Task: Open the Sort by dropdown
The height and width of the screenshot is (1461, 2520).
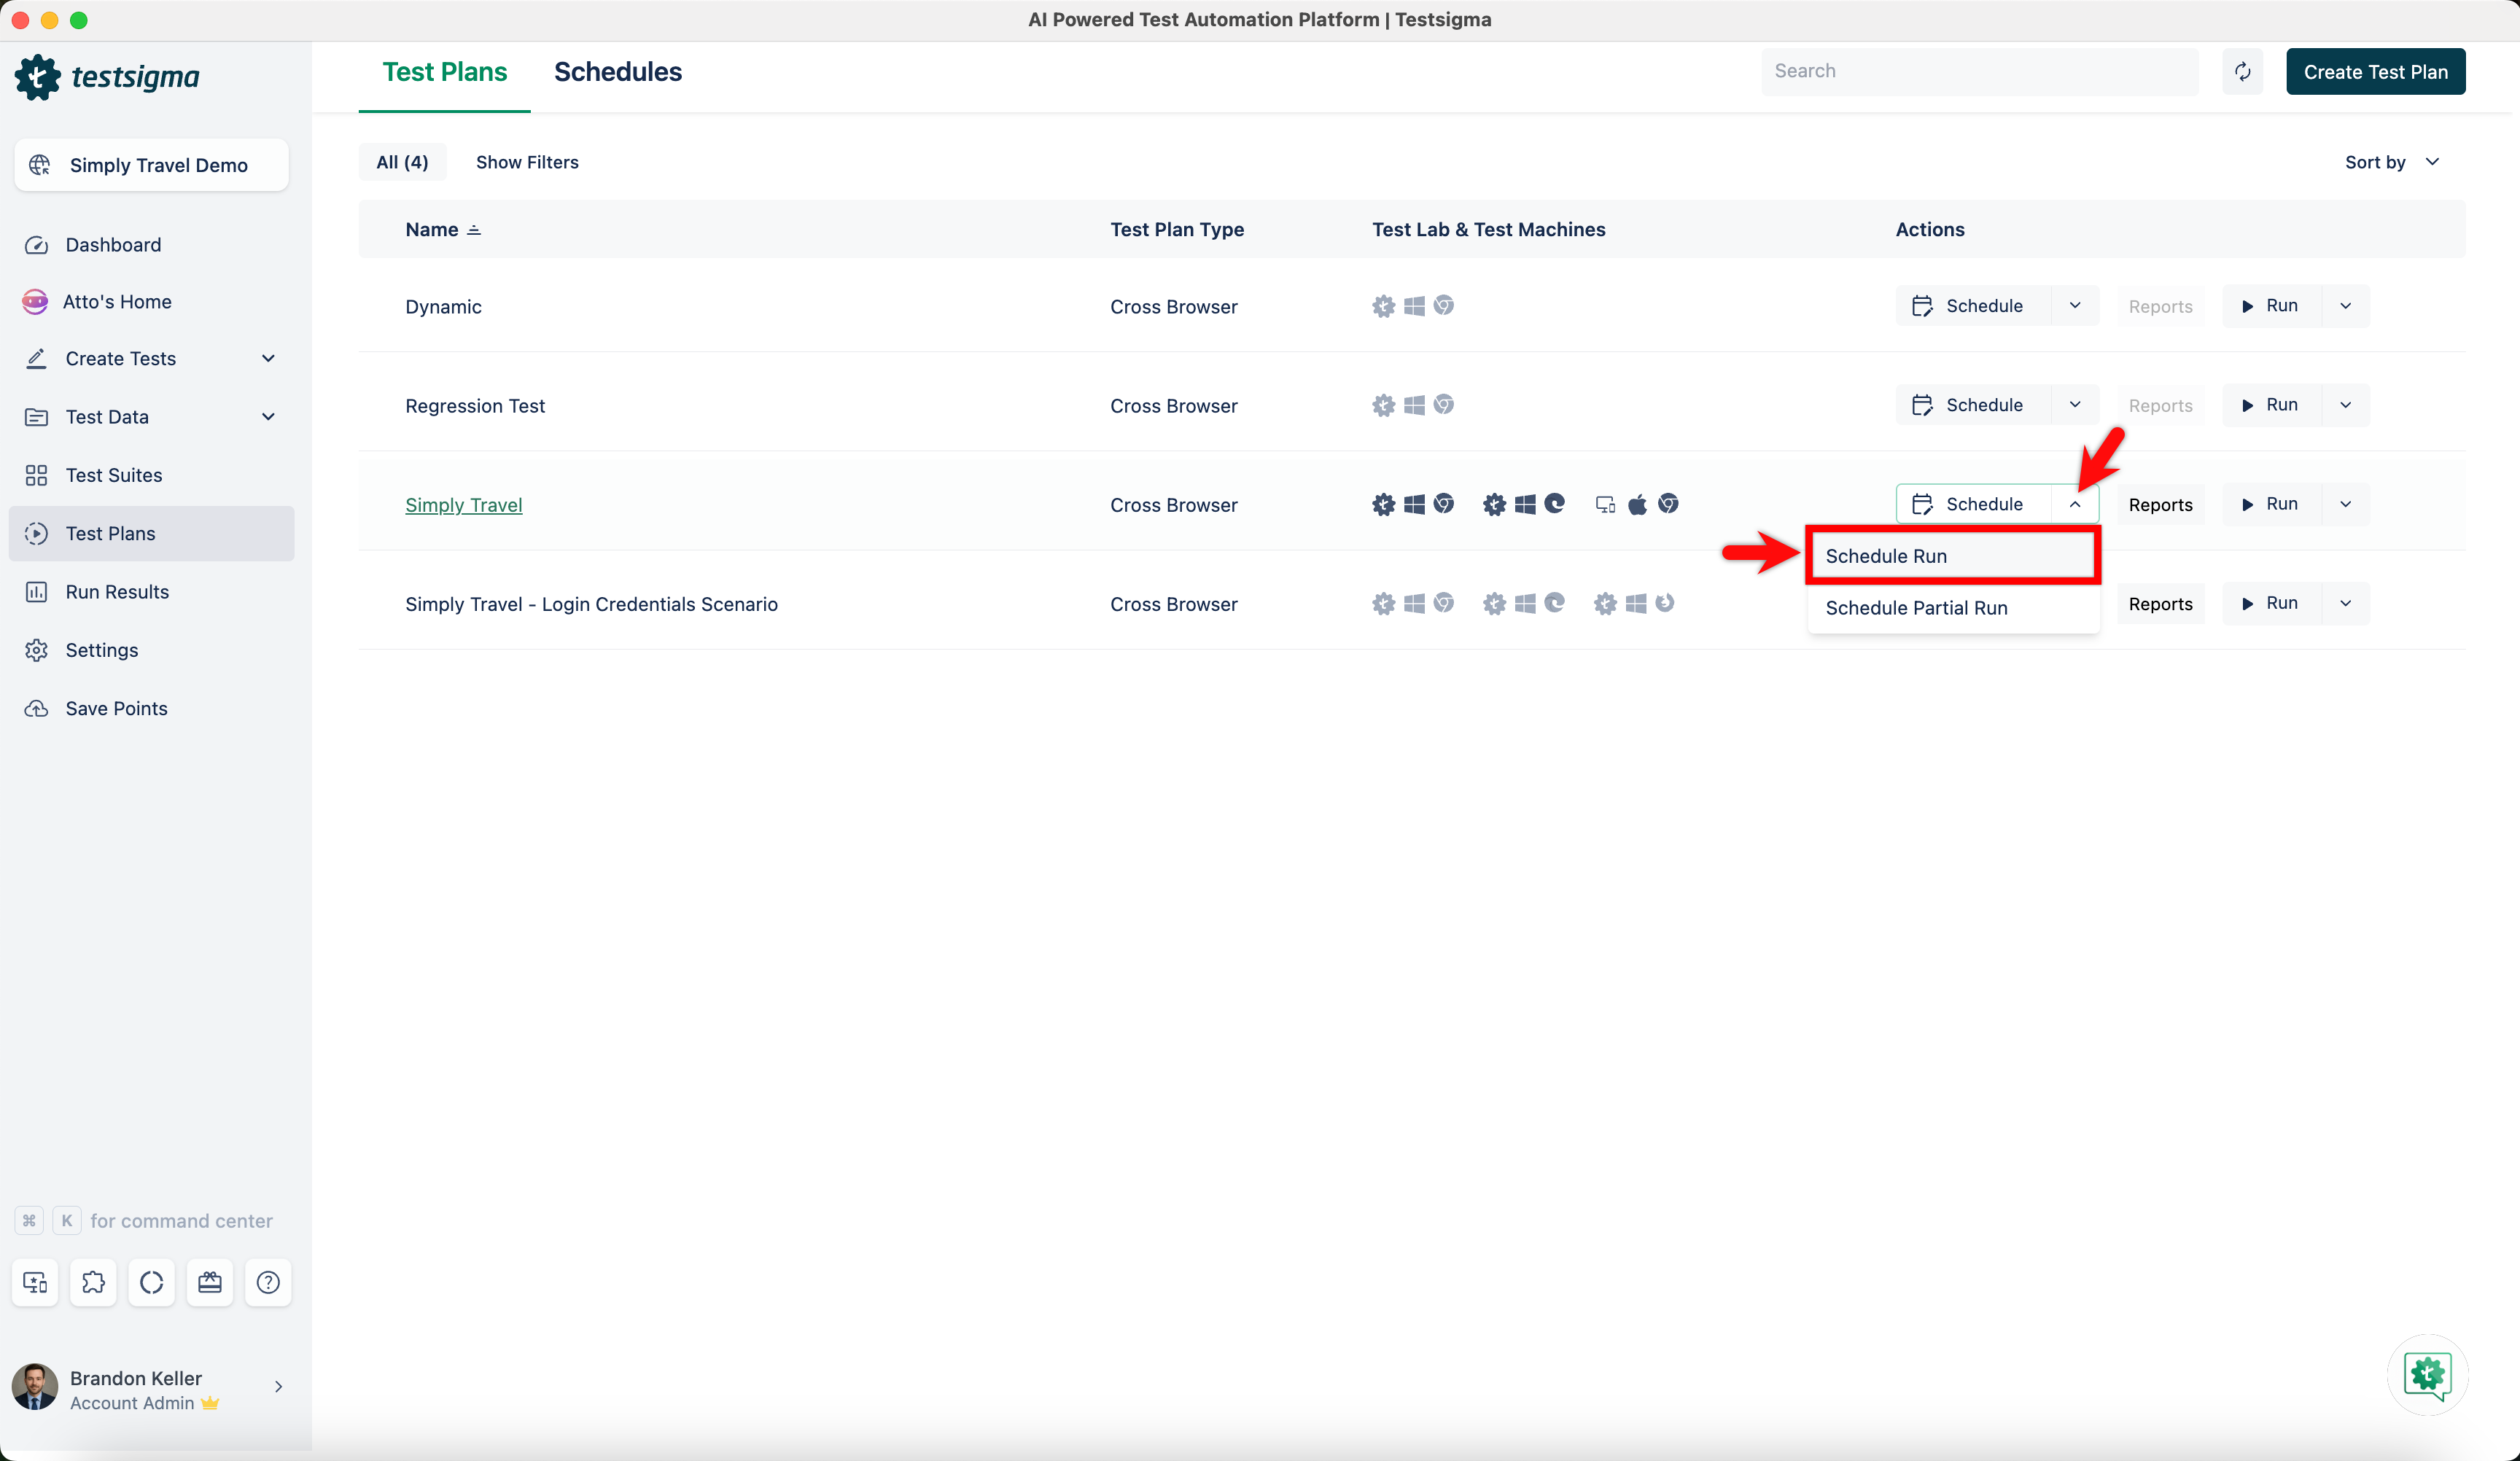Action: (x=2392, y=162)
